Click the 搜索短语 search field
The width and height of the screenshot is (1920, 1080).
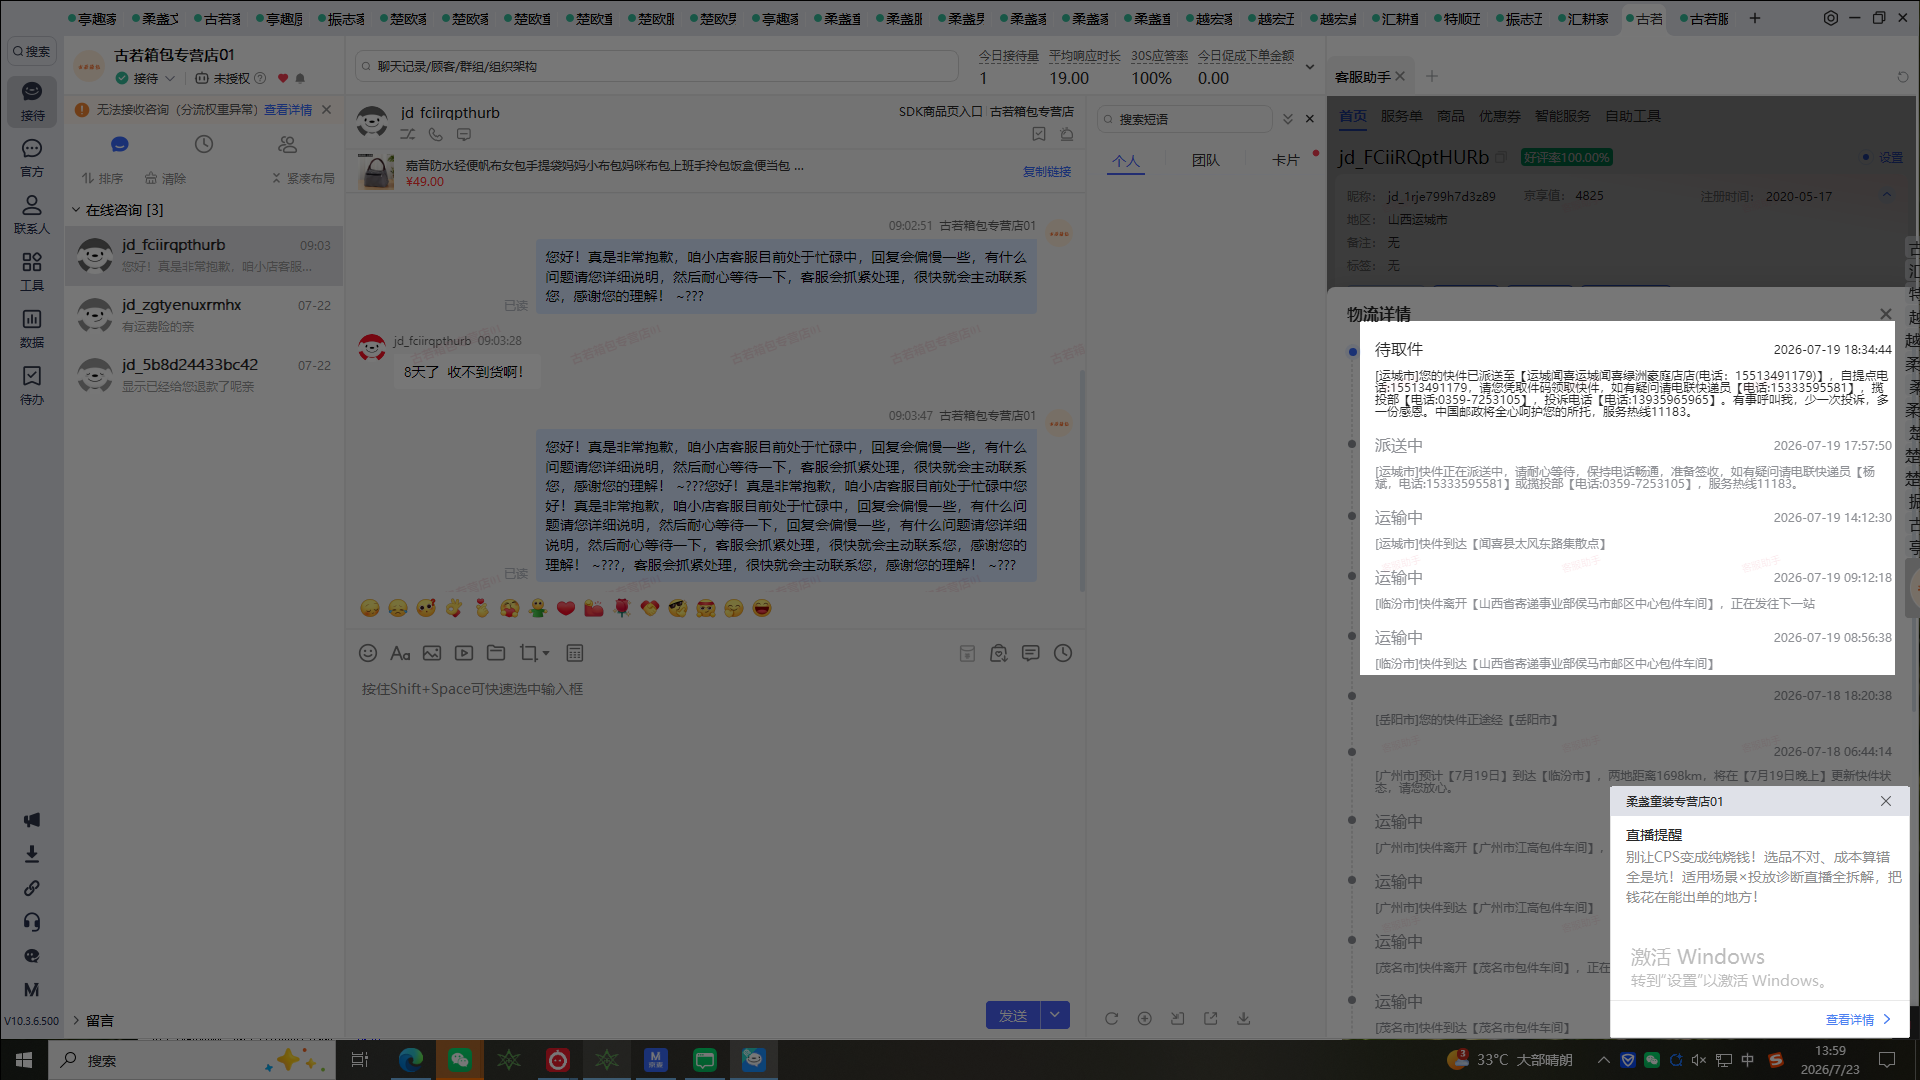(1185, 119)
